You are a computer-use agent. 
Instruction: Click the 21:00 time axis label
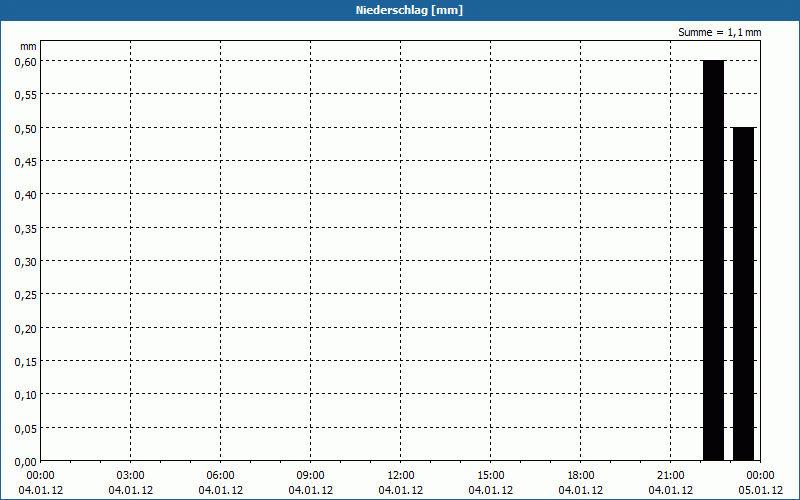(670, 475)
